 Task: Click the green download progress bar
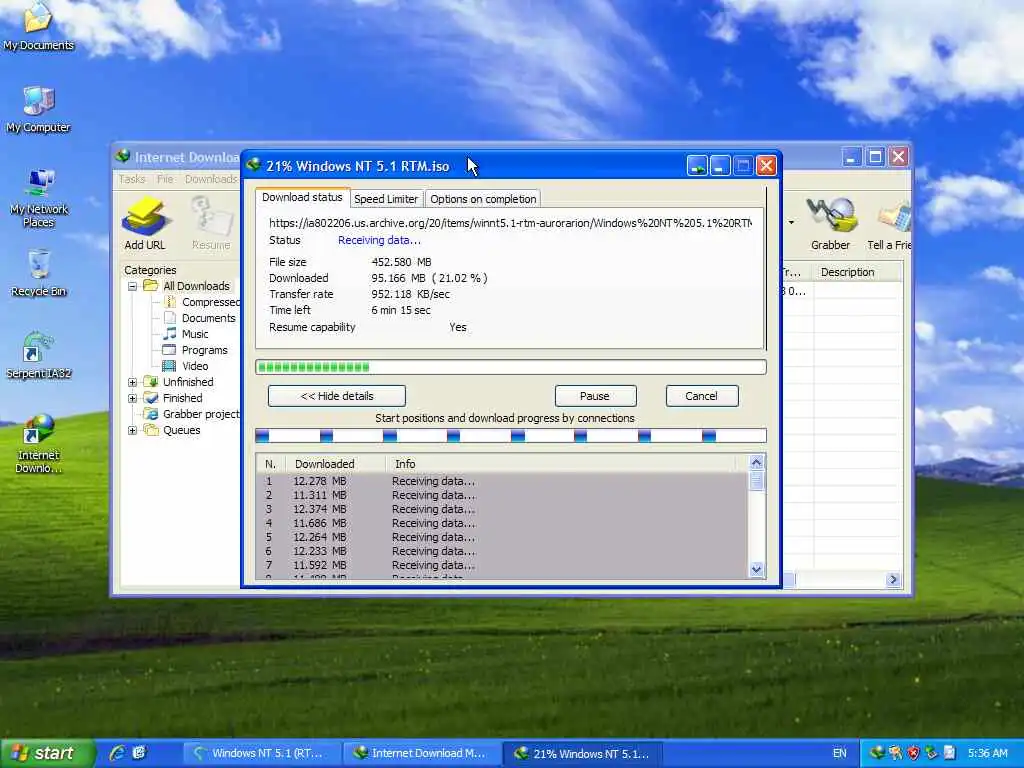511,367
